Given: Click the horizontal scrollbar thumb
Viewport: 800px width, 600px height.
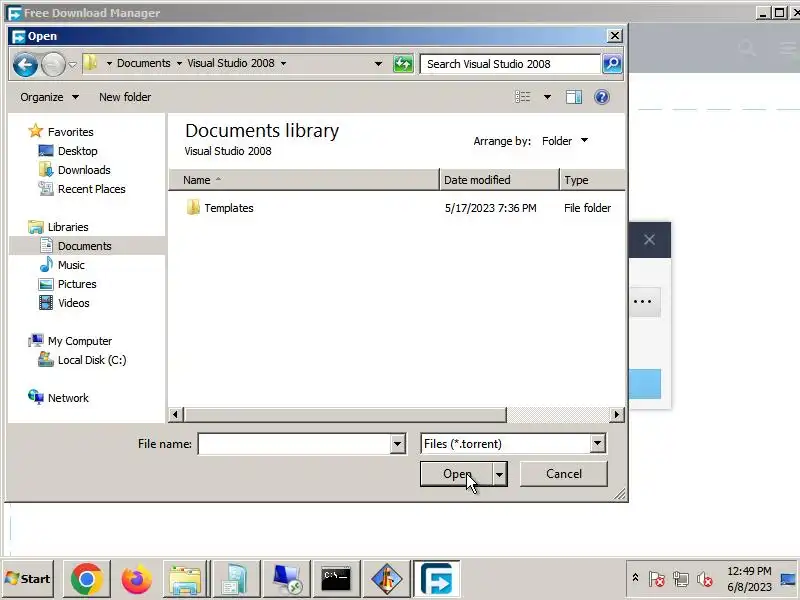Looking at the screenshot, I should point(345,414).
